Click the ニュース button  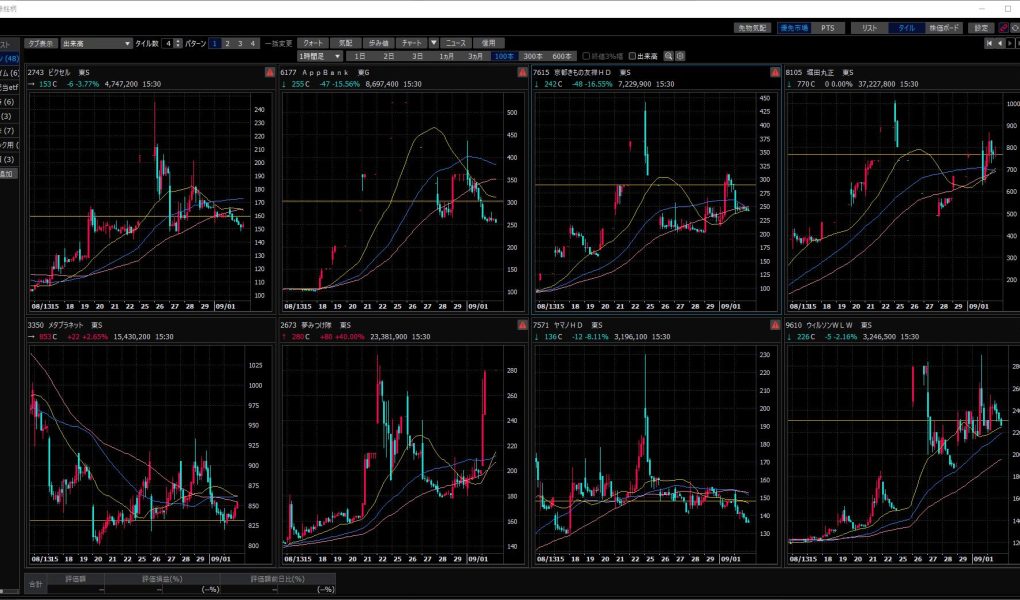click(x=455, y=44)
